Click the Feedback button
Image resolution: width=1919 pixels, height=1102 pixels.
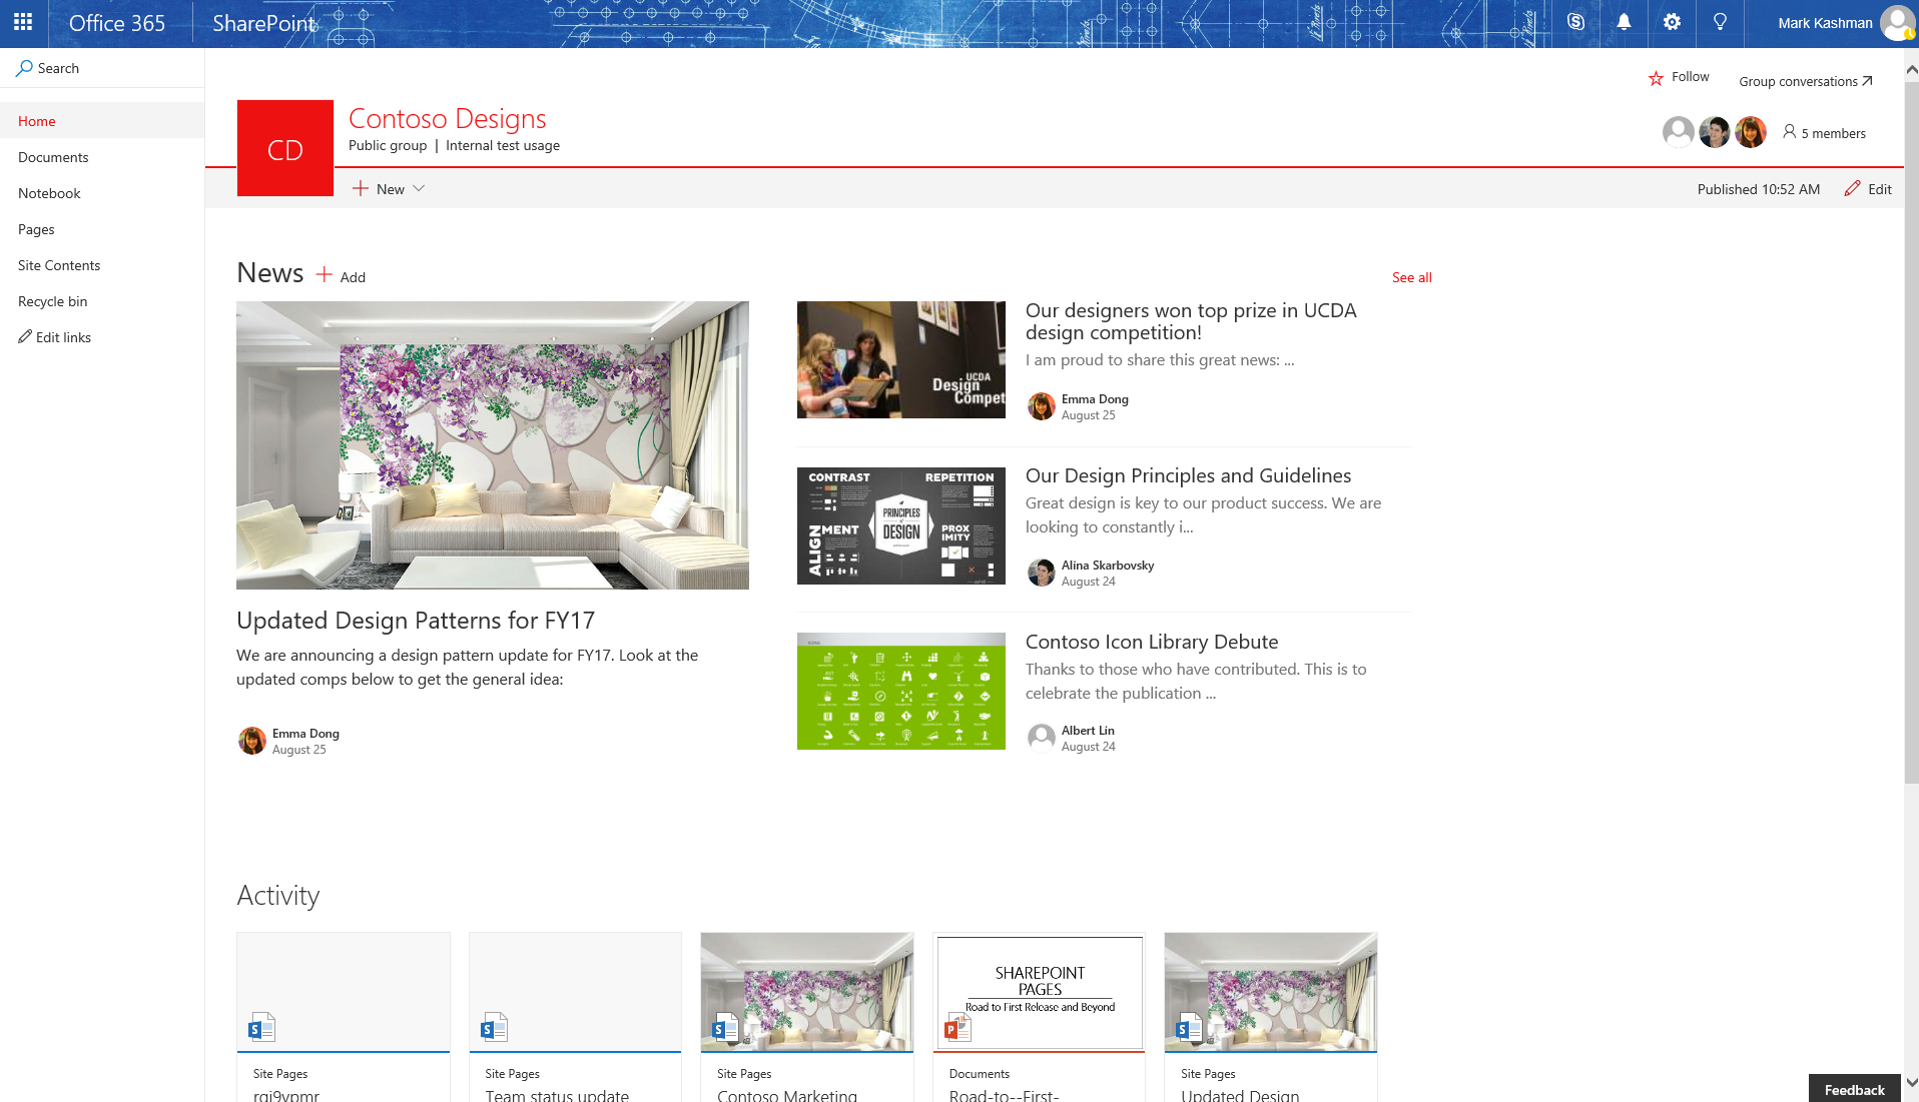coord(1853,1089)
